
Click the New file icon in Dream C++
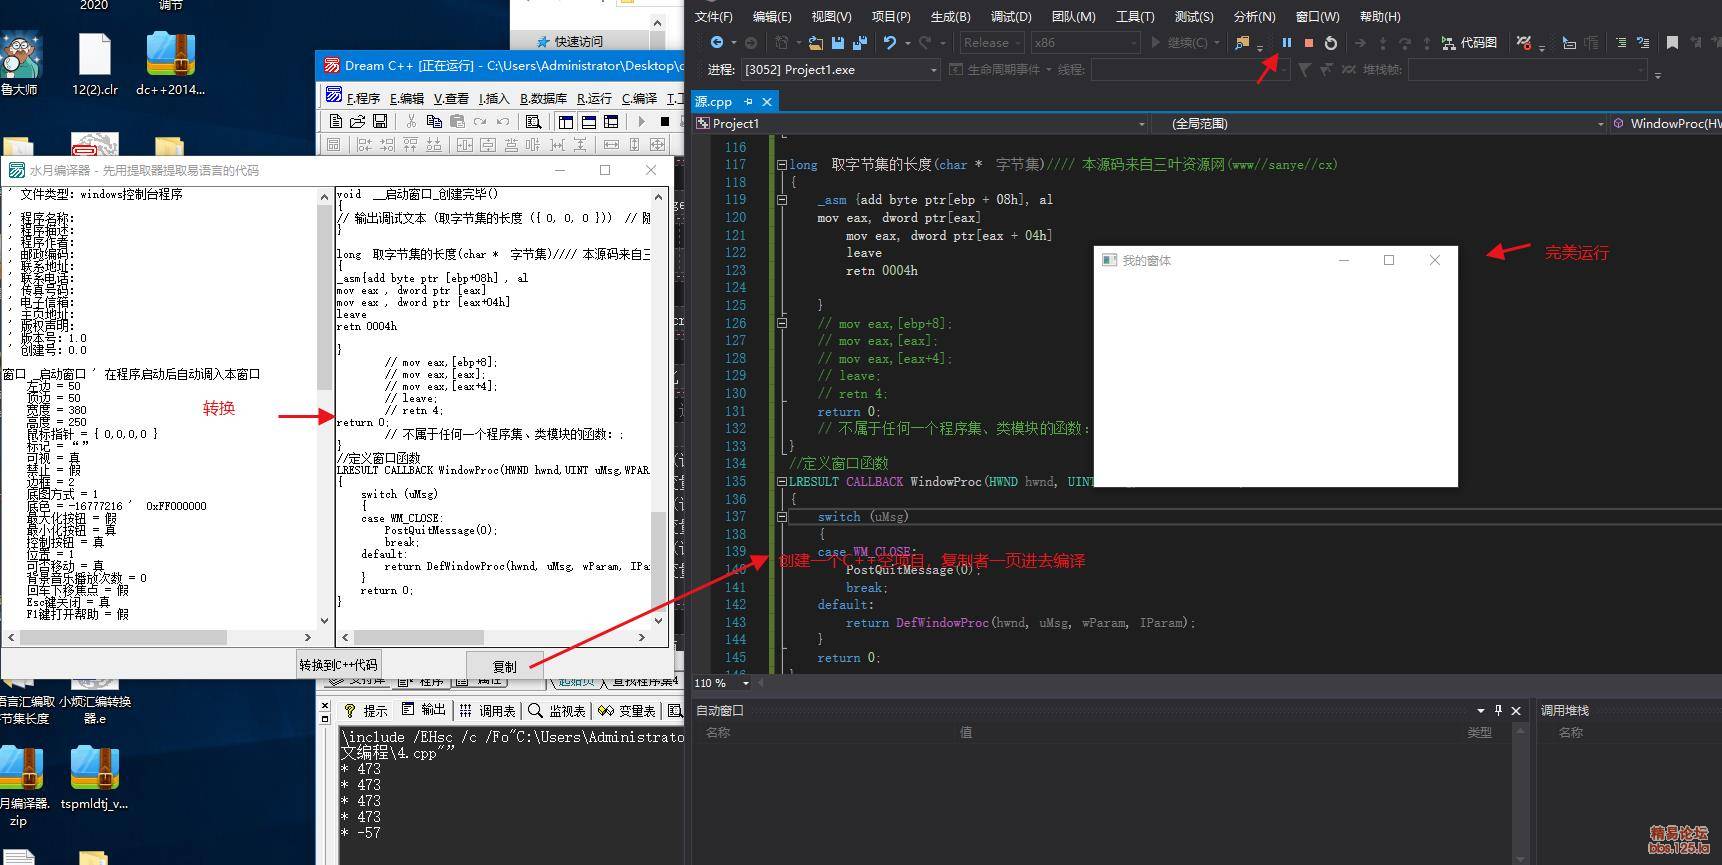pyautogui.click(x=336, y=121)
